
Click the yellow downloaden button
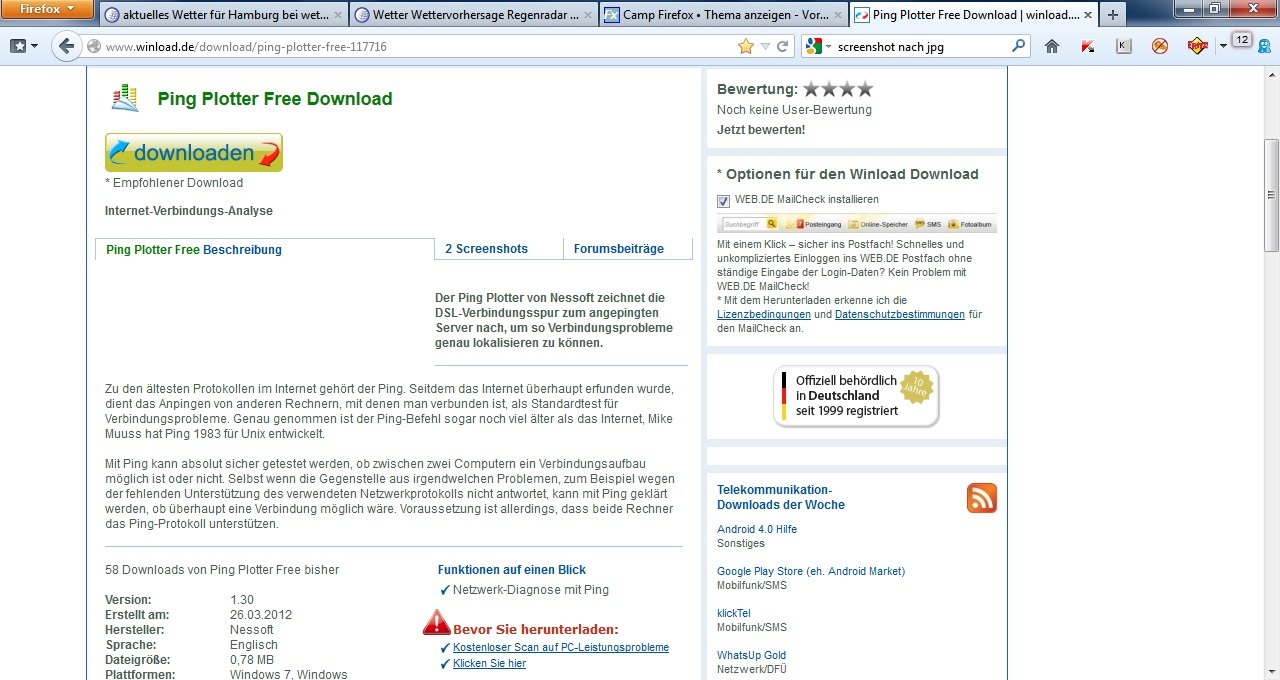(x=194, y=153)
